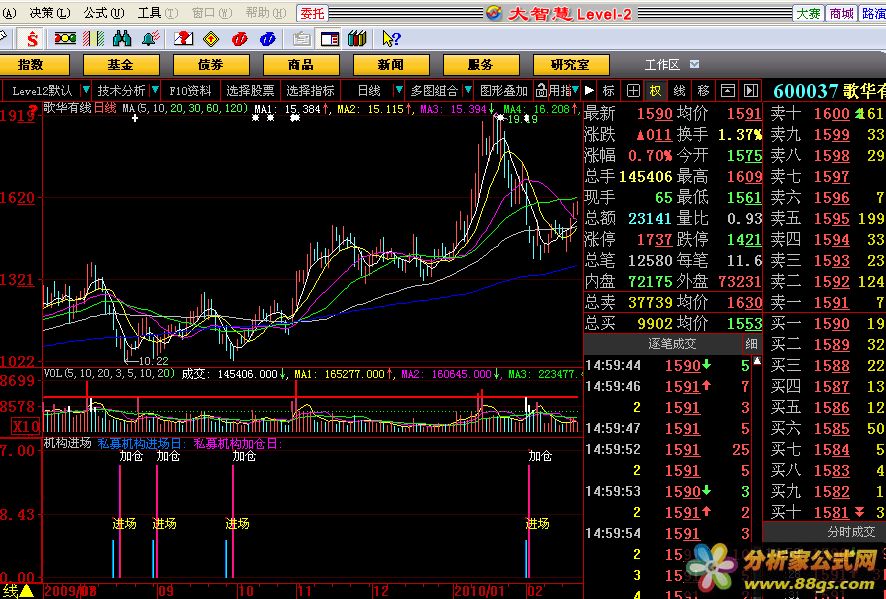The image size is (886, 599).
Task: Click the yellow triangle next to 线
Action: (x=26, y=592)
